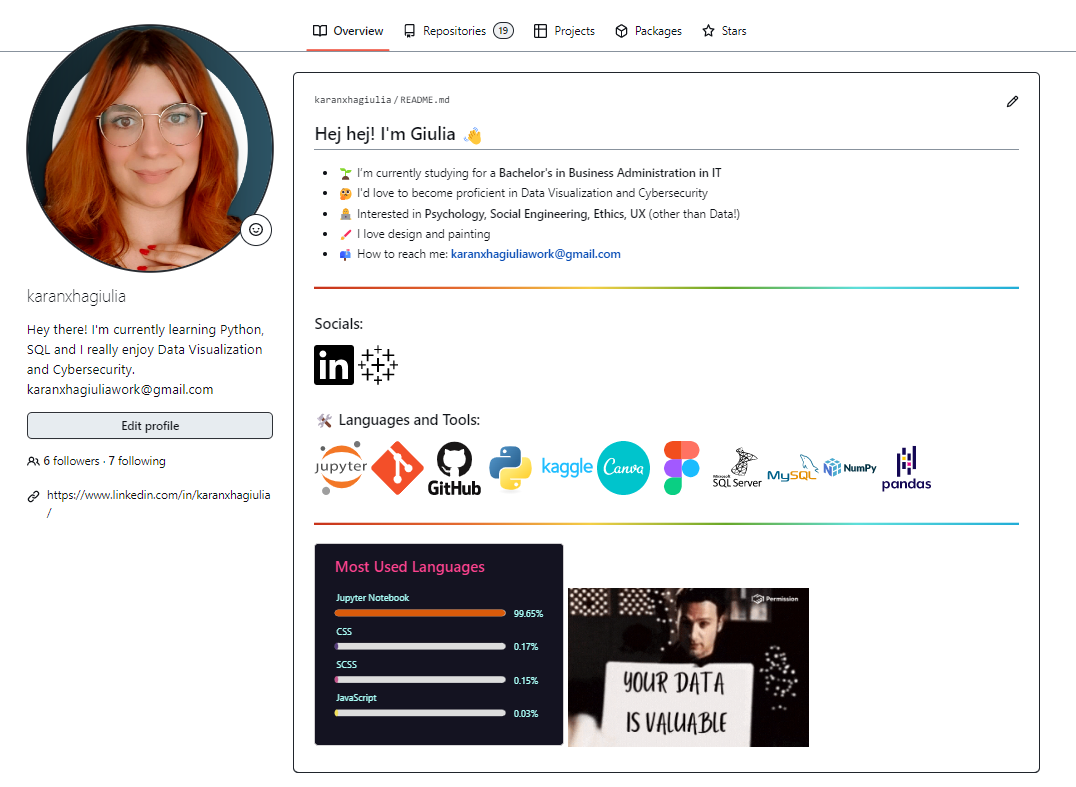Click the NumPy logo
The width and height of the screenshot is (1076, 787).
[x=850, y=468]
